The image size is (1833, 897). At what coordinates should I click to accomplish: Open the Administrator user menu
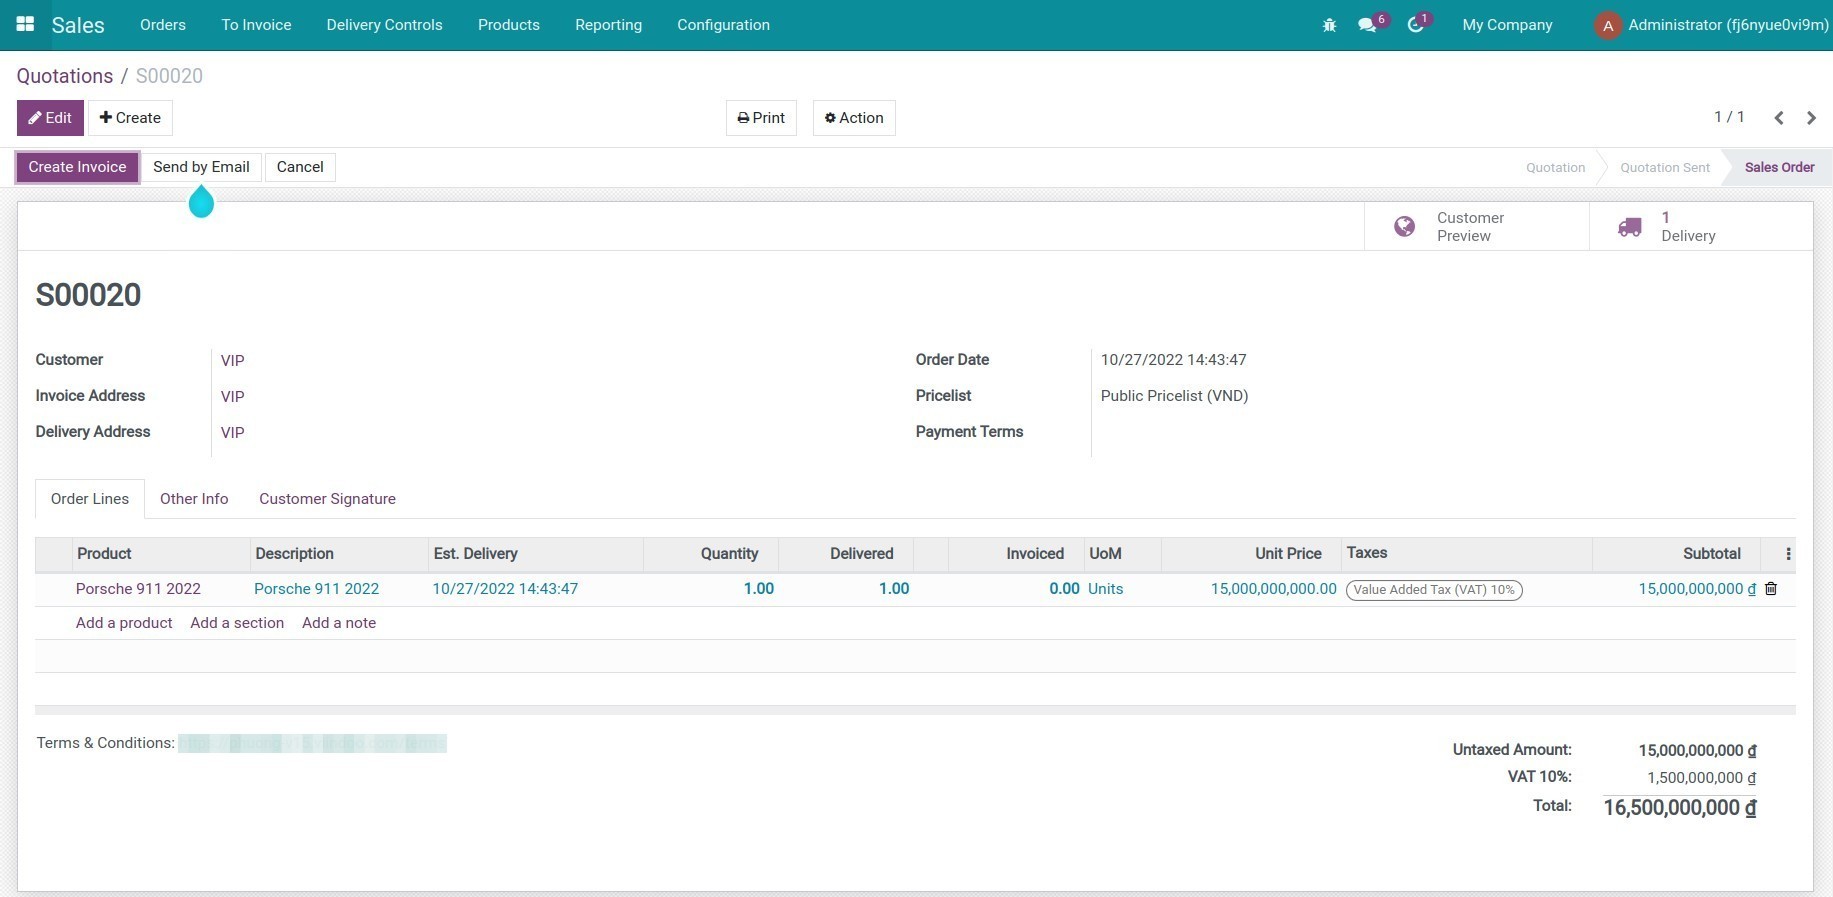(1712, 25)
